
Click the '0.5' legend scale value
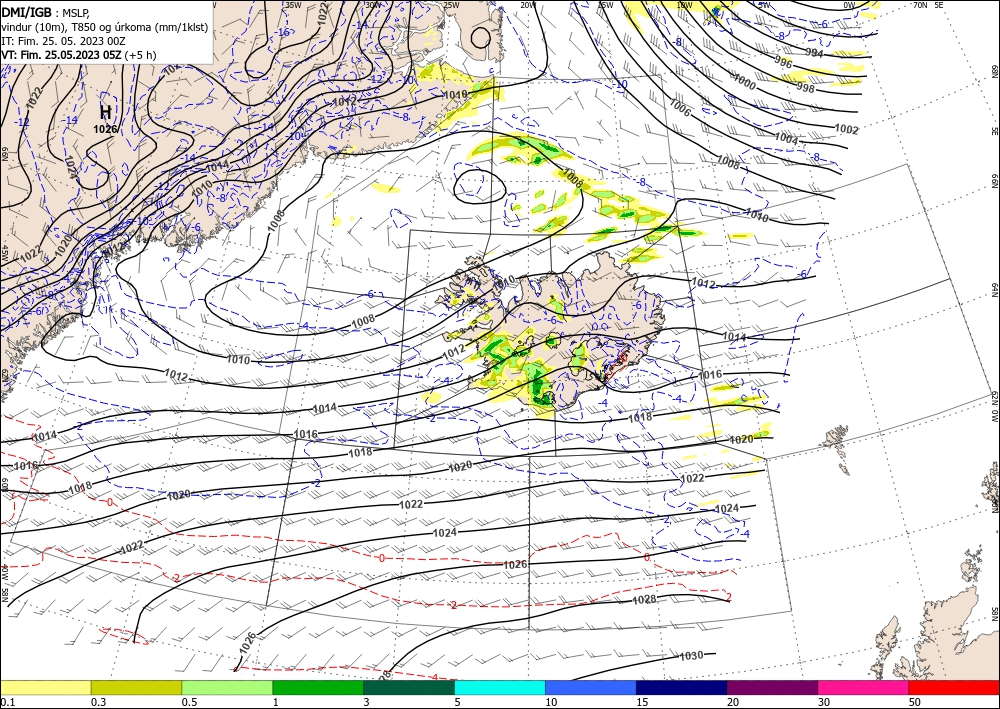[189, 702]
